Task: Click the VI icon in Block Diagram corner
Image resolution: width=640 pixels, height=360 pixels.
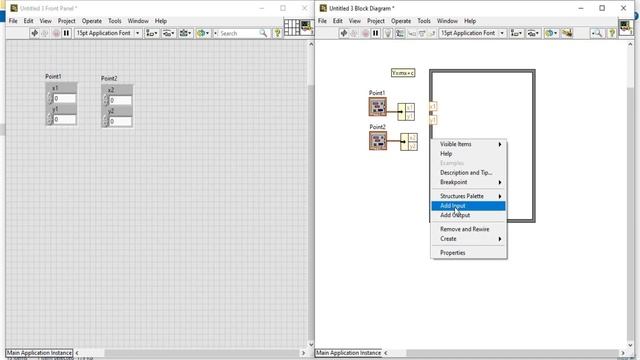Action: (x=626, y=28)
